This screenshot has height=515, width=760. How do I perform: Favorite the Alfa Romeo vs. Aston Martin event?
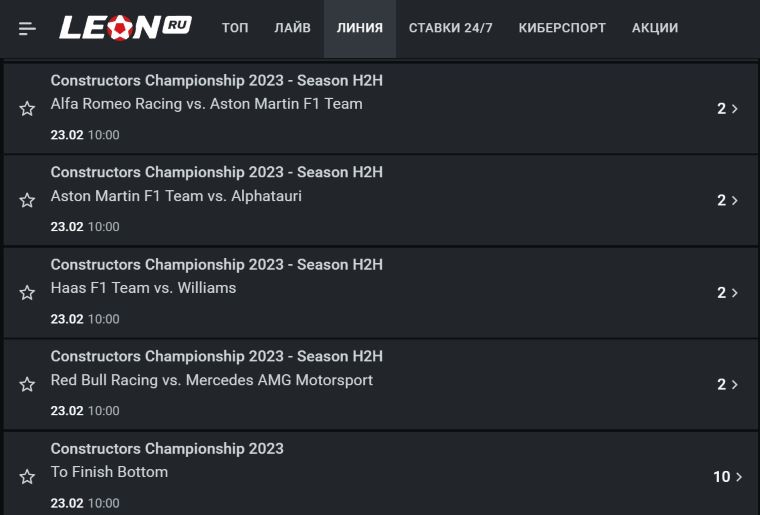coord(27,109)
